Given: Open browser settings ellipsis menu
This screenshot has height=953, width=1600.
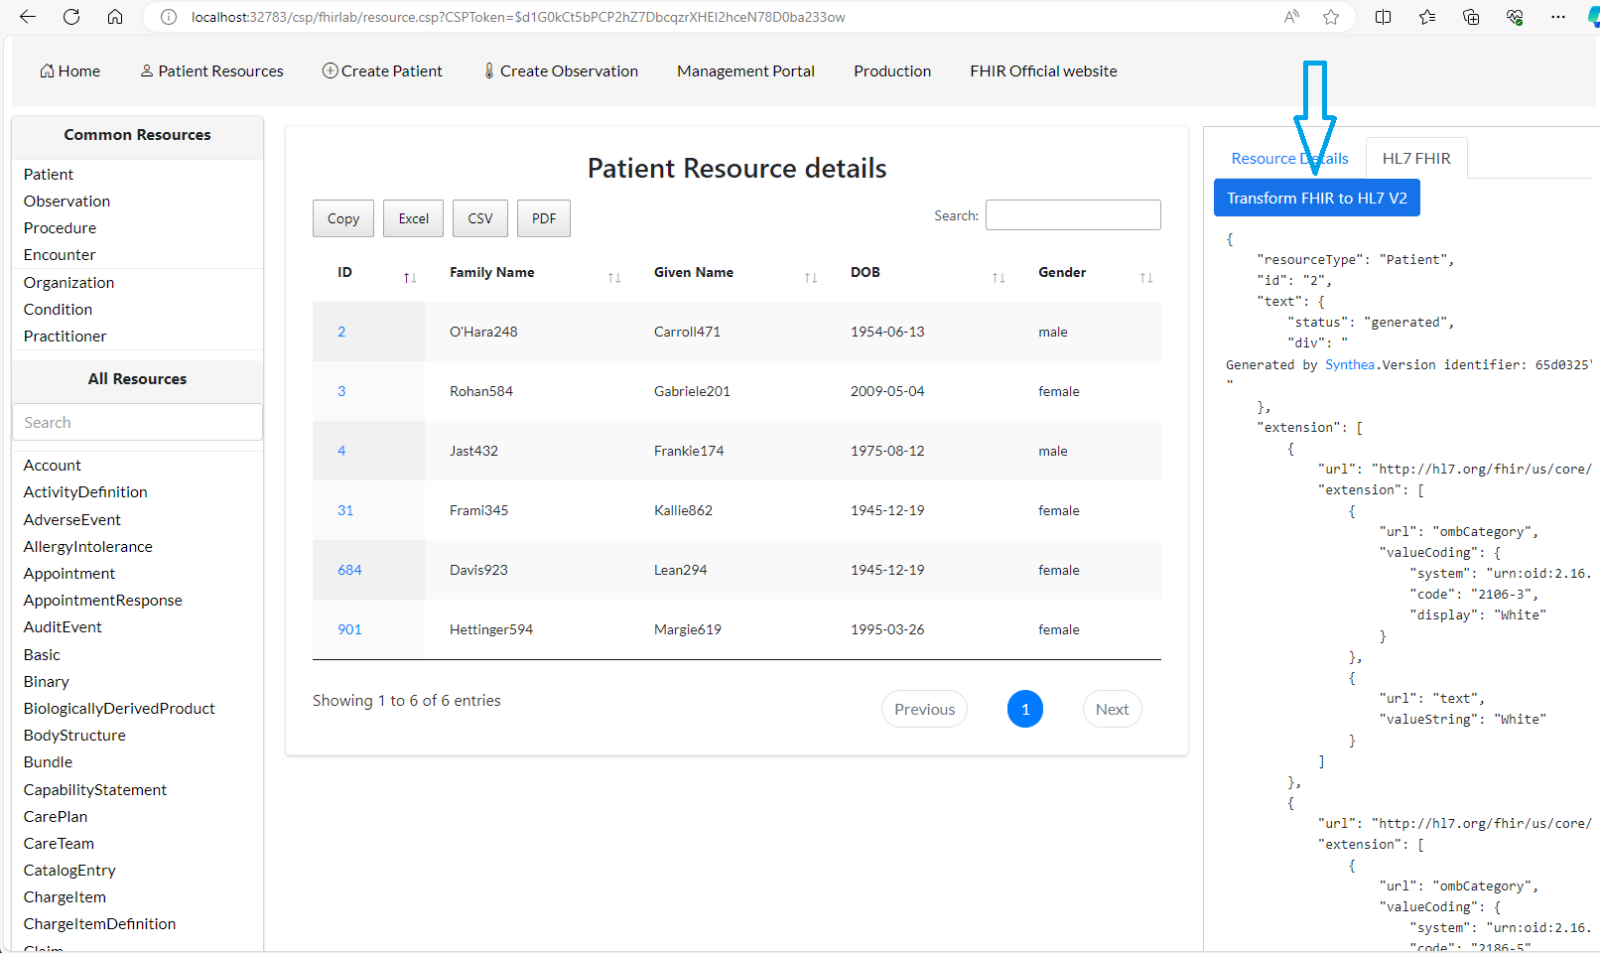Looking at the screenshot, I should point(1558,17).
